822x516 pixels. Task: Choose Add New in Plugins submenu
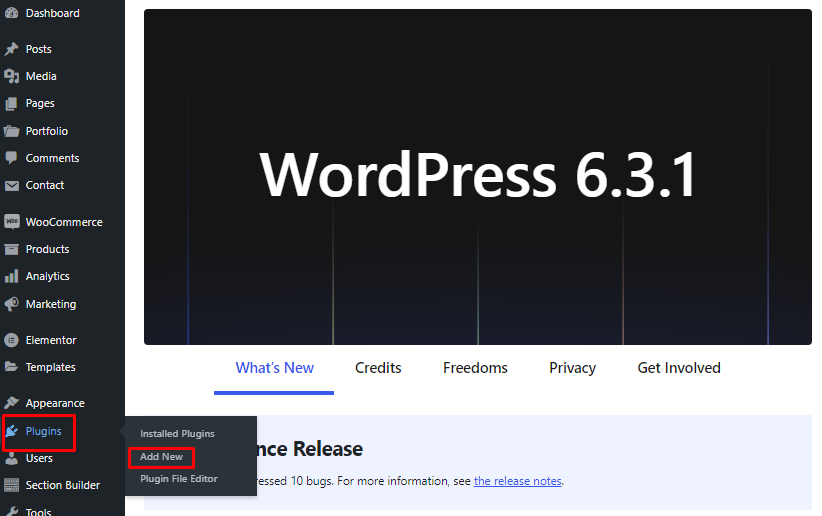click(x=161, y=457)
